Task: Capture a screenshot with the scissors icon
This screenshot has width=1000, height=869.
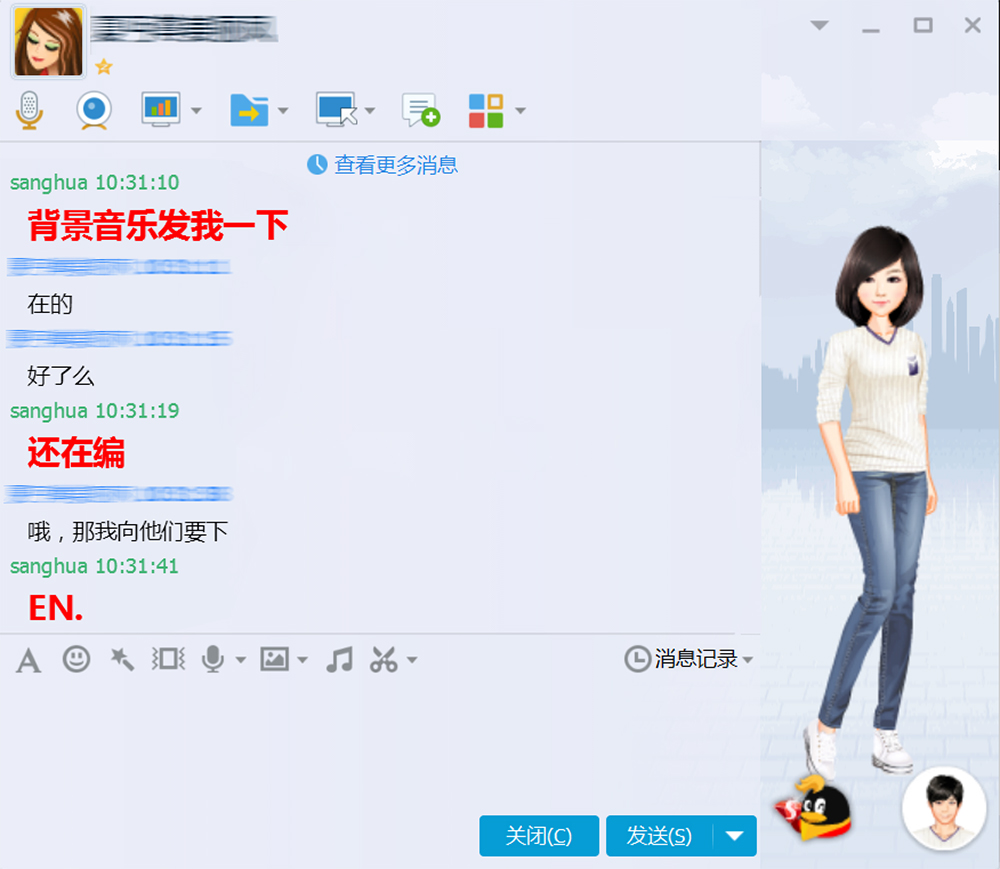Action: click(384, 660)
